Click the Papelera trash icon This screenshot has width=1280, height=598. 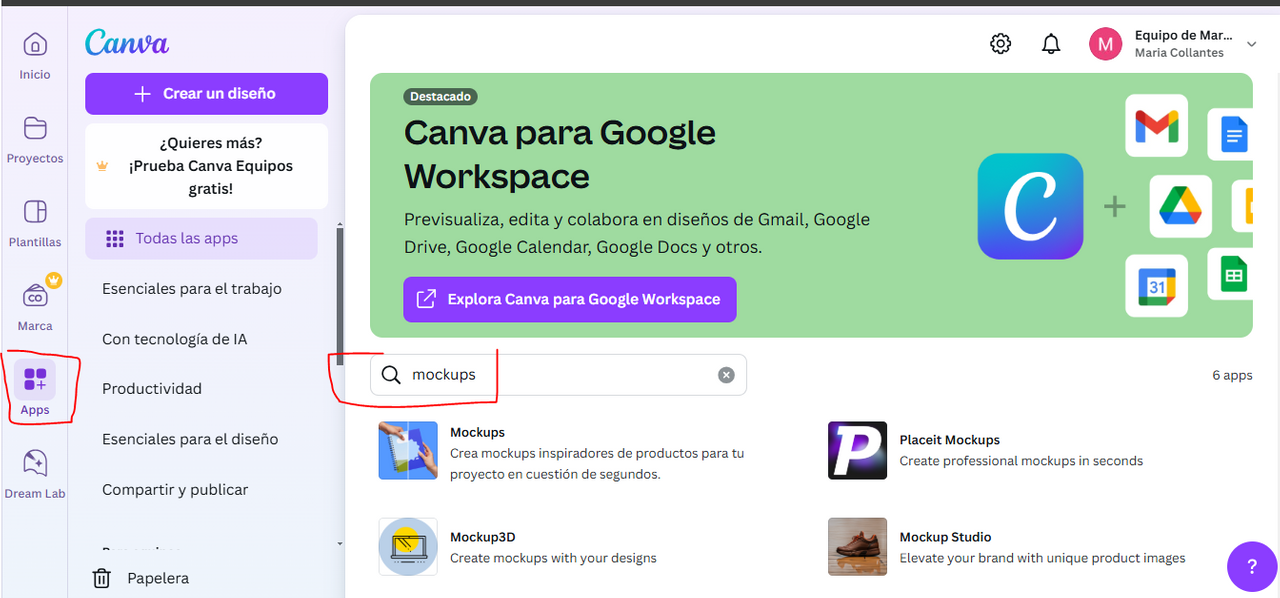101,578
